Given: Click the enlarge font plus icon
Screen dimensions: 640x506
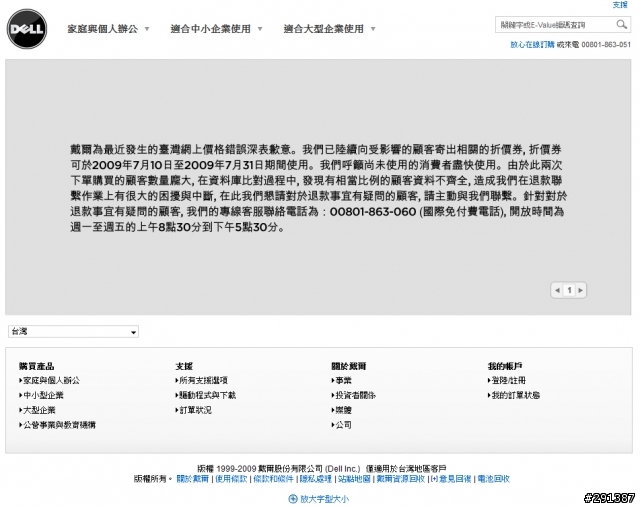Looking at the screenshot, I should (293, 499).
